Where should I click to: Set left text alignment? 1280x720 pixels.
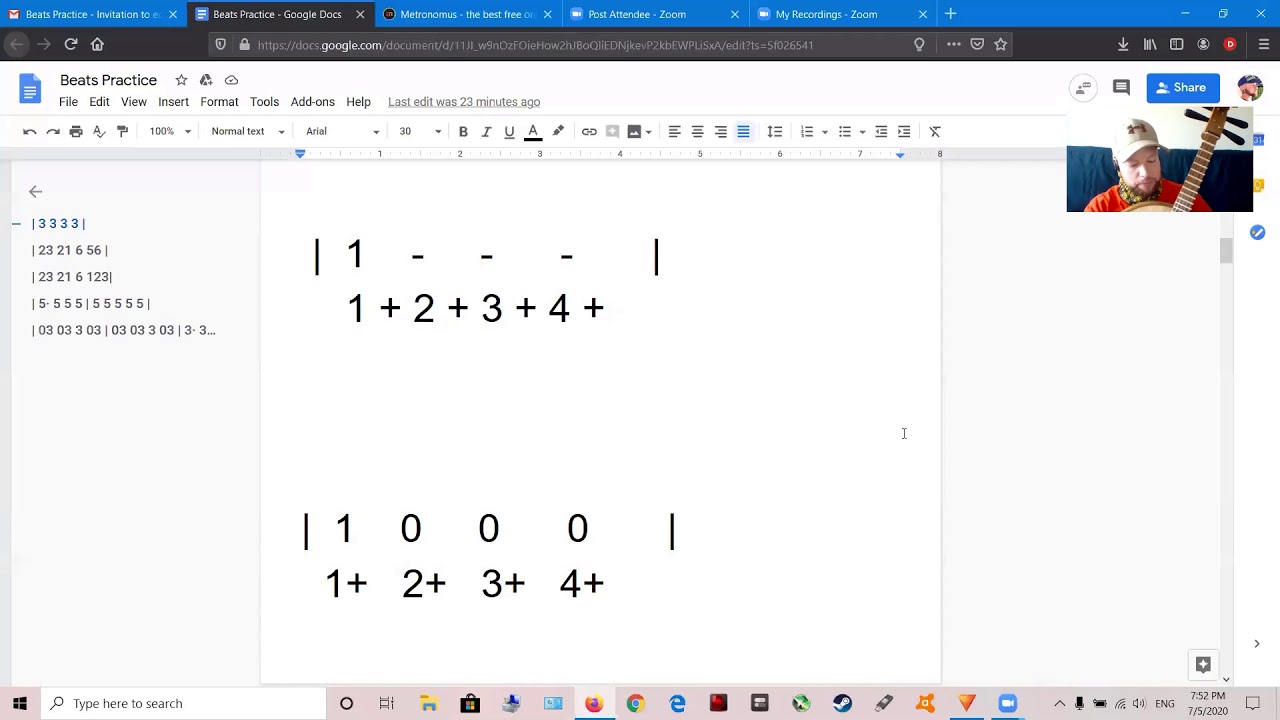pos(674,131)
